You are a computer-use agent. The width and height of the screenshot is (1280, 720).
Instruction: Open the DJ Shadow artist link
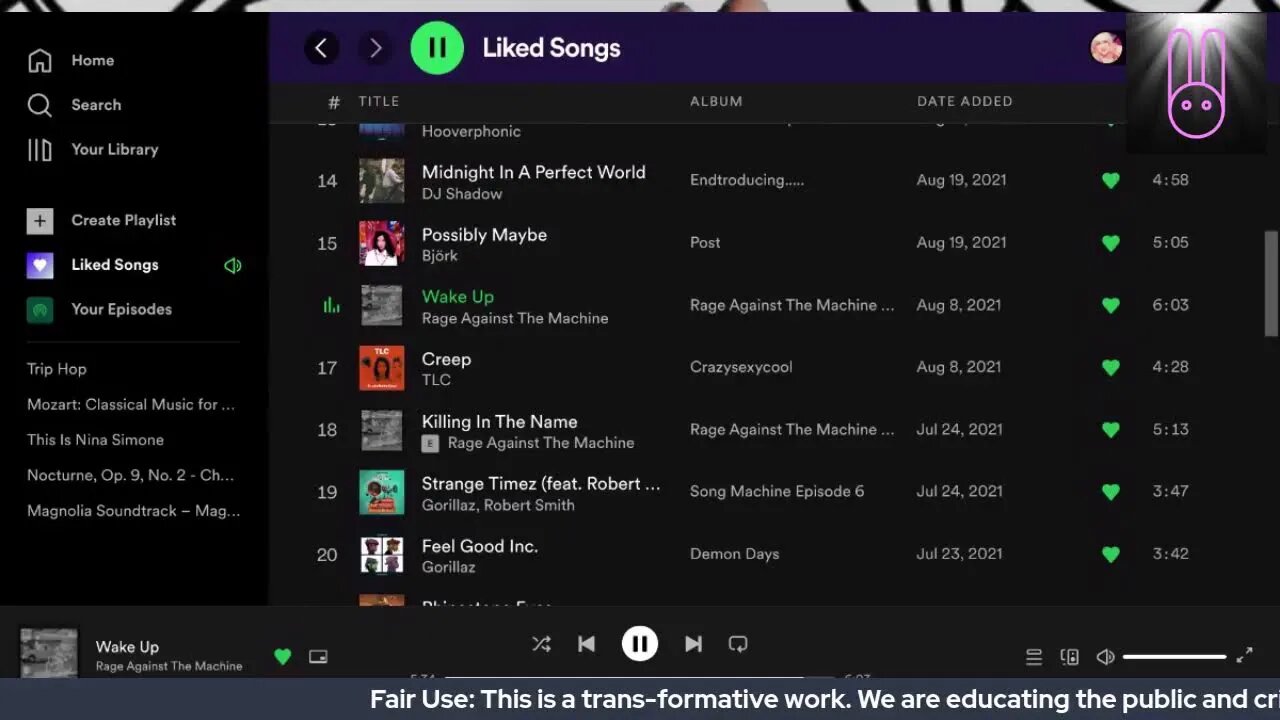click(x=462, y=194)
